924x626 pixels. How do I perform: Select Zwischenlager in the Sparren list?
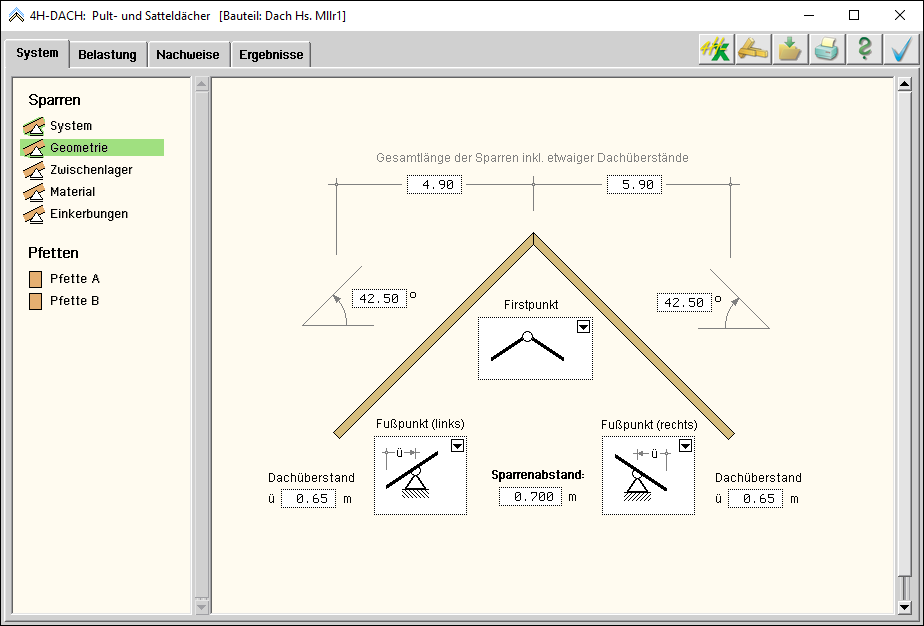[x=91, y=170]
